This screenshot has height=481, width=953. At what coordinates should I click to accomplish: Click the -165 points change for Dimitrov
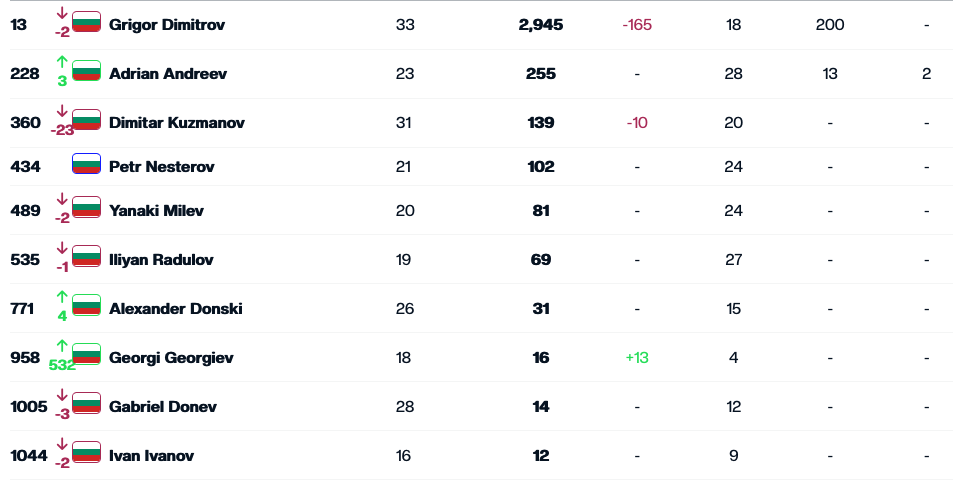(637, 25)
